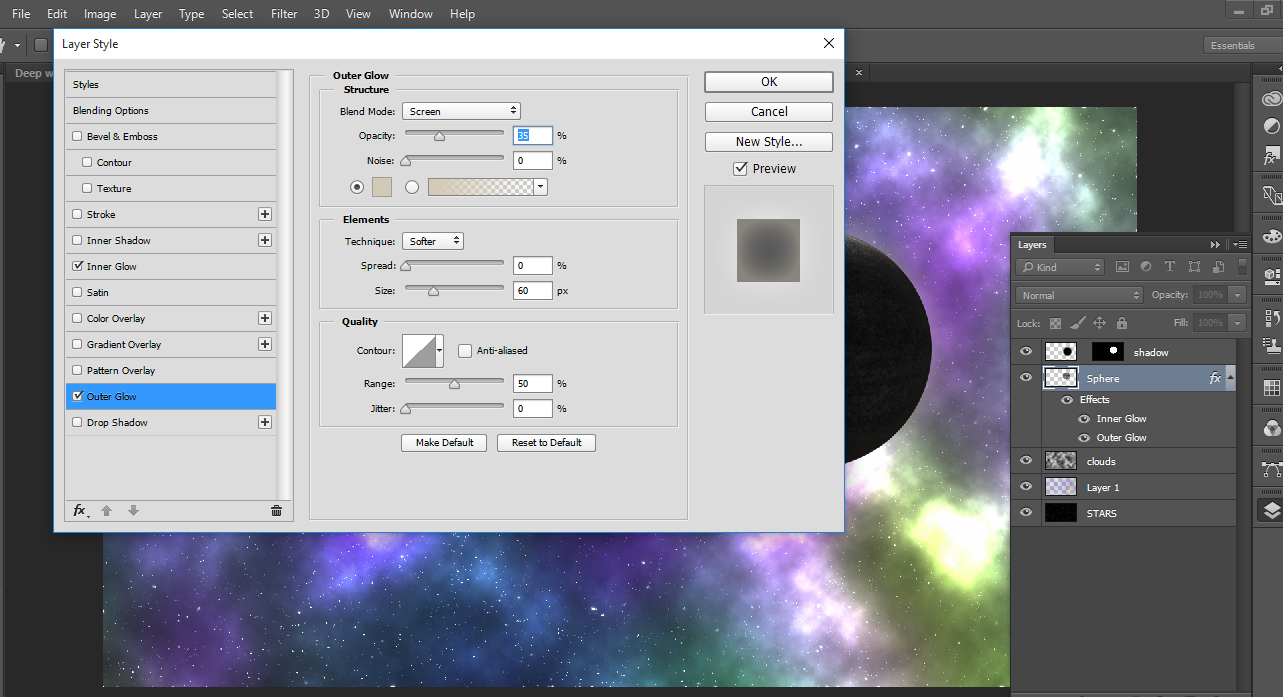The image size is (1283, 697).
Task: Open the Window menu
Action: click(x=411, y=13)
